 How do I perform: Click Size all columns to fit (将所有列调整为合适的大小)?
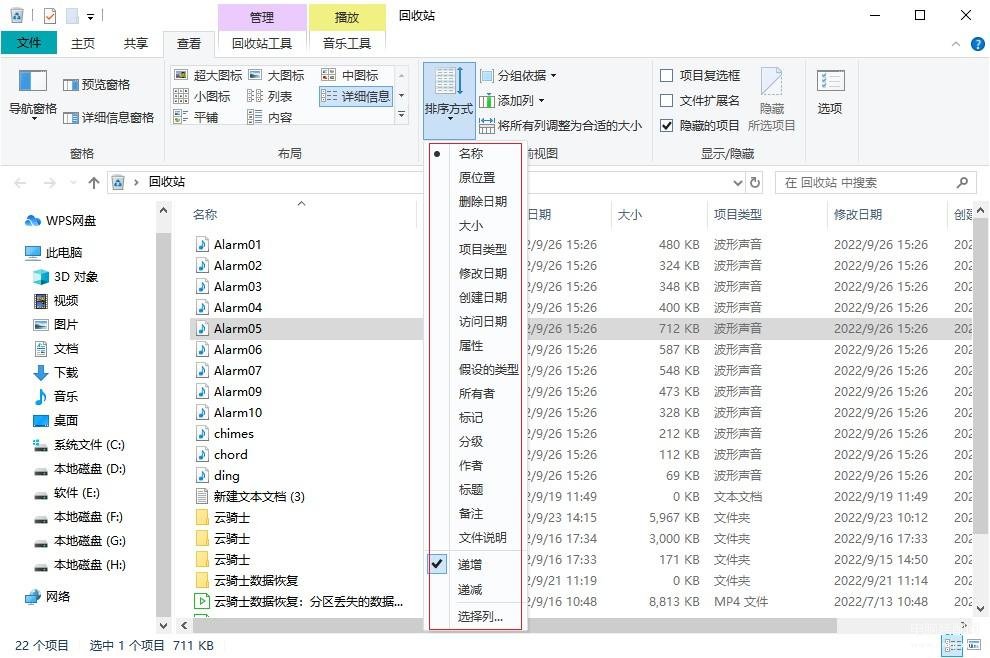click(x=560, y=126)
